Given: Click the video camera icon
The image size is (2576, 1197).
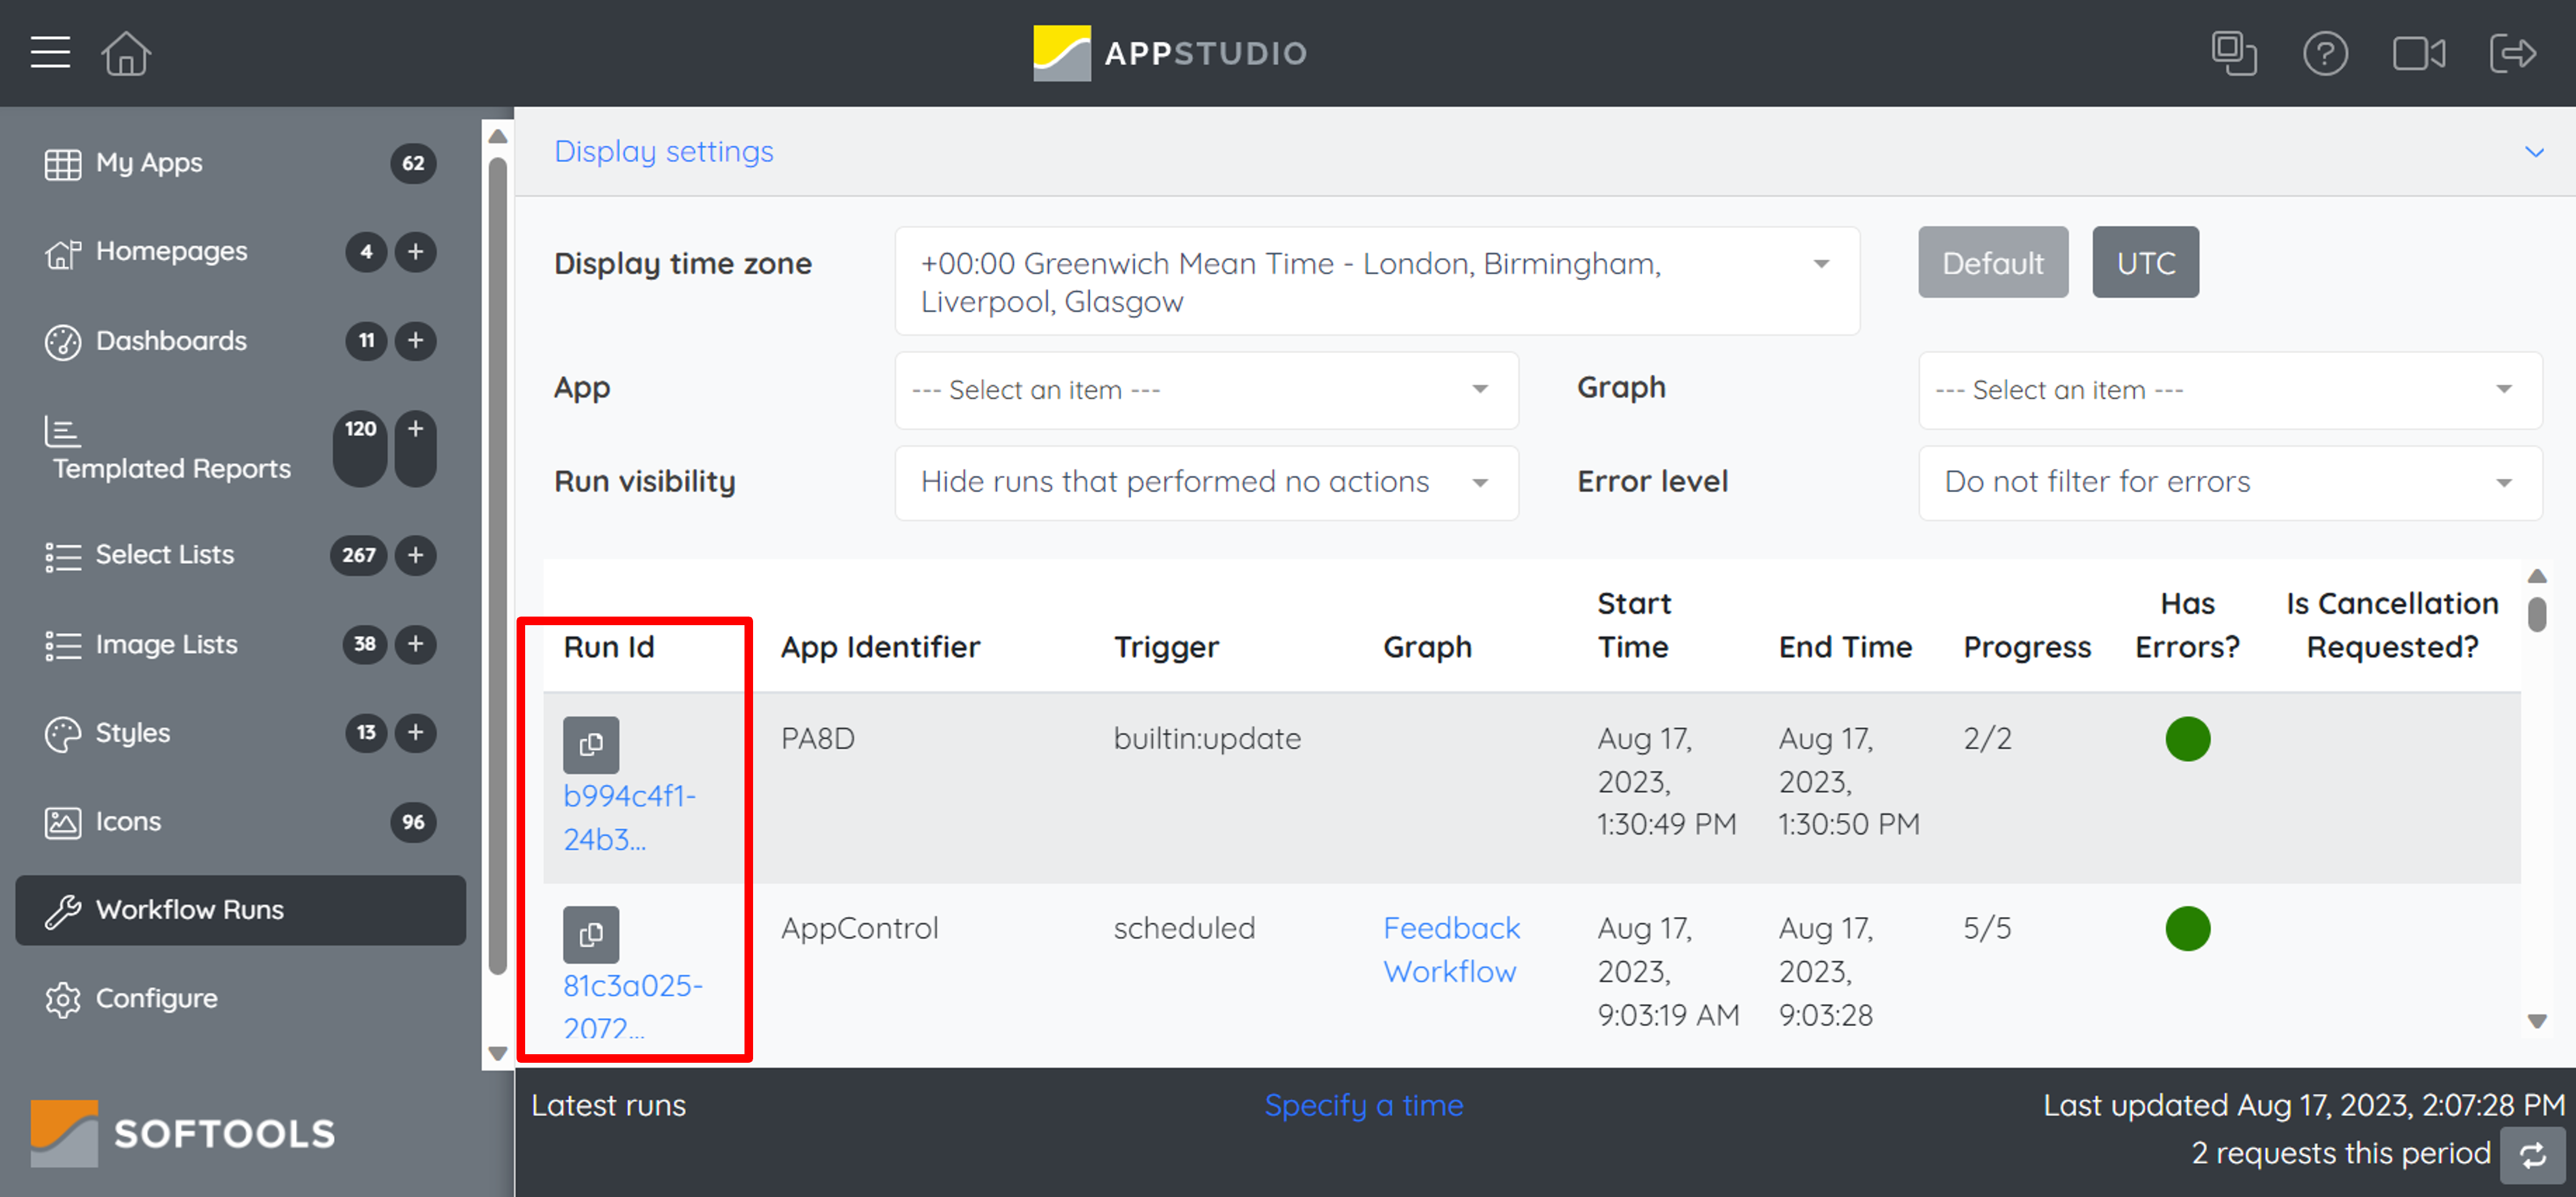Looking at the screenshot, I should pyautogui.click(x=2419, y=53).
